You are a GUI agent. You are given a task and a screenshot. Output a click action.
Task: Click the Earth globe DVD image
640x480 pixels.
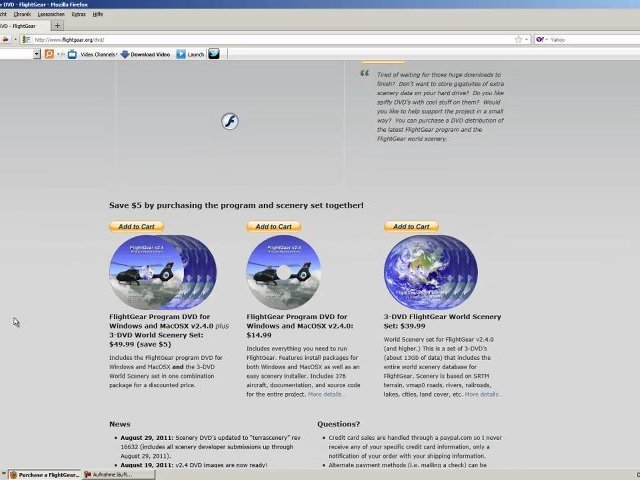(x=425, y=273)
